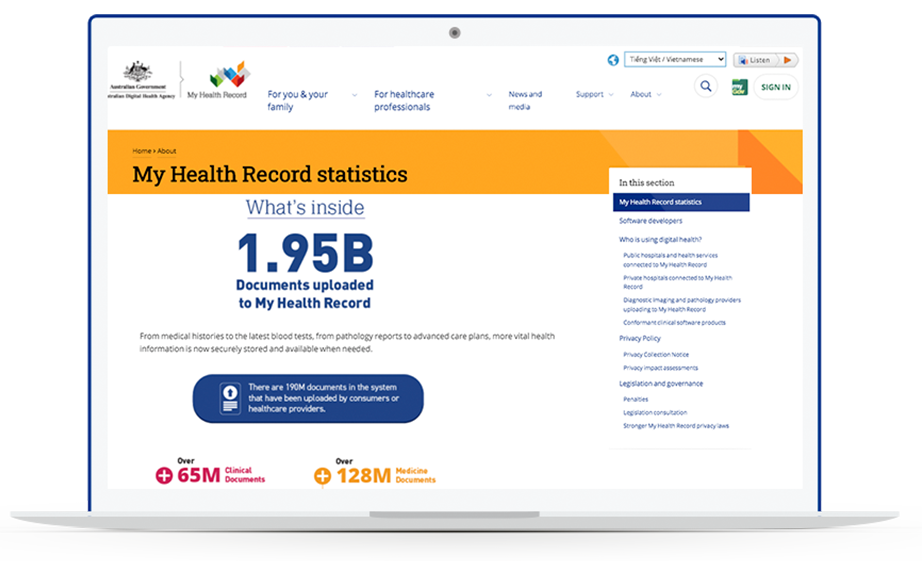
Task: Open the Support menu item
Action: (589, 94)
